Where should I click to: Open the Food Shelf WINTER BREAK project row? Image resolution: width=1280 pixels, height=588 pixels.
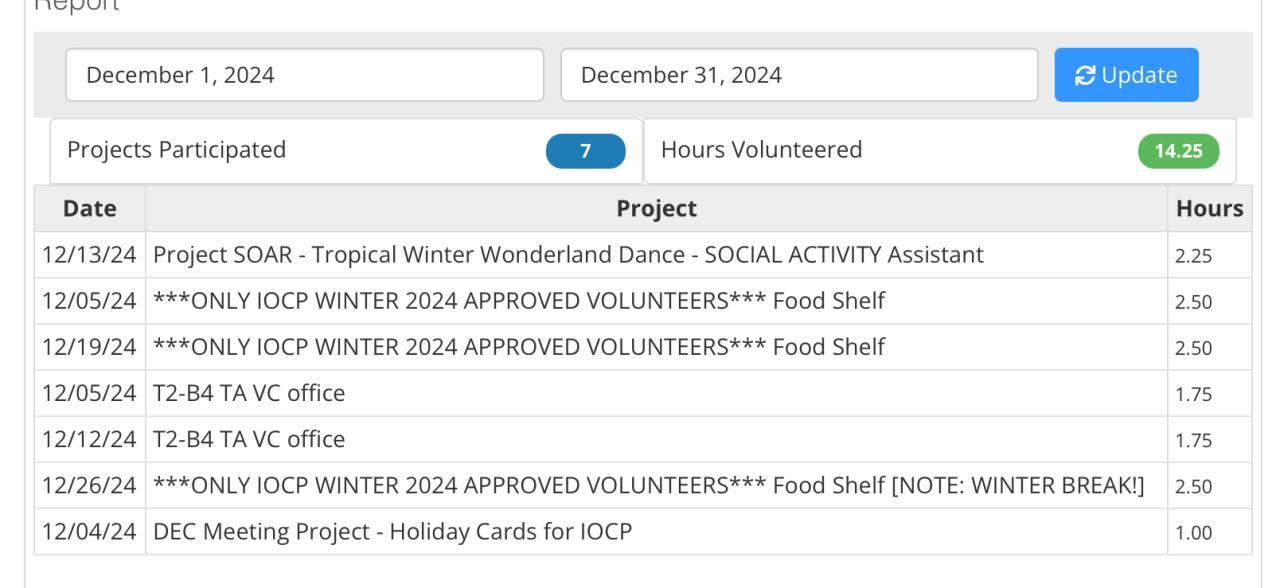(648, 485)
